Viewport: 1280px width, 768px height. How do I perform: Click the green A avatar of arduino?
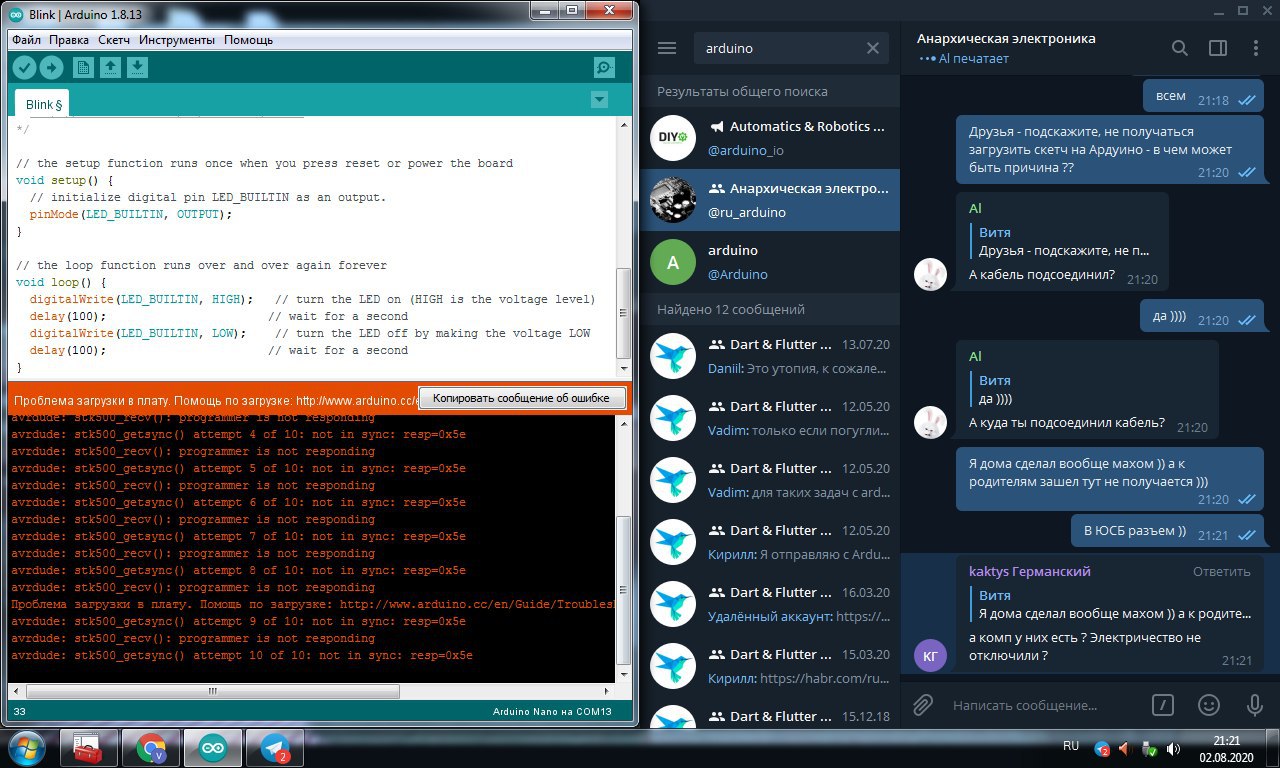[672, 262]
